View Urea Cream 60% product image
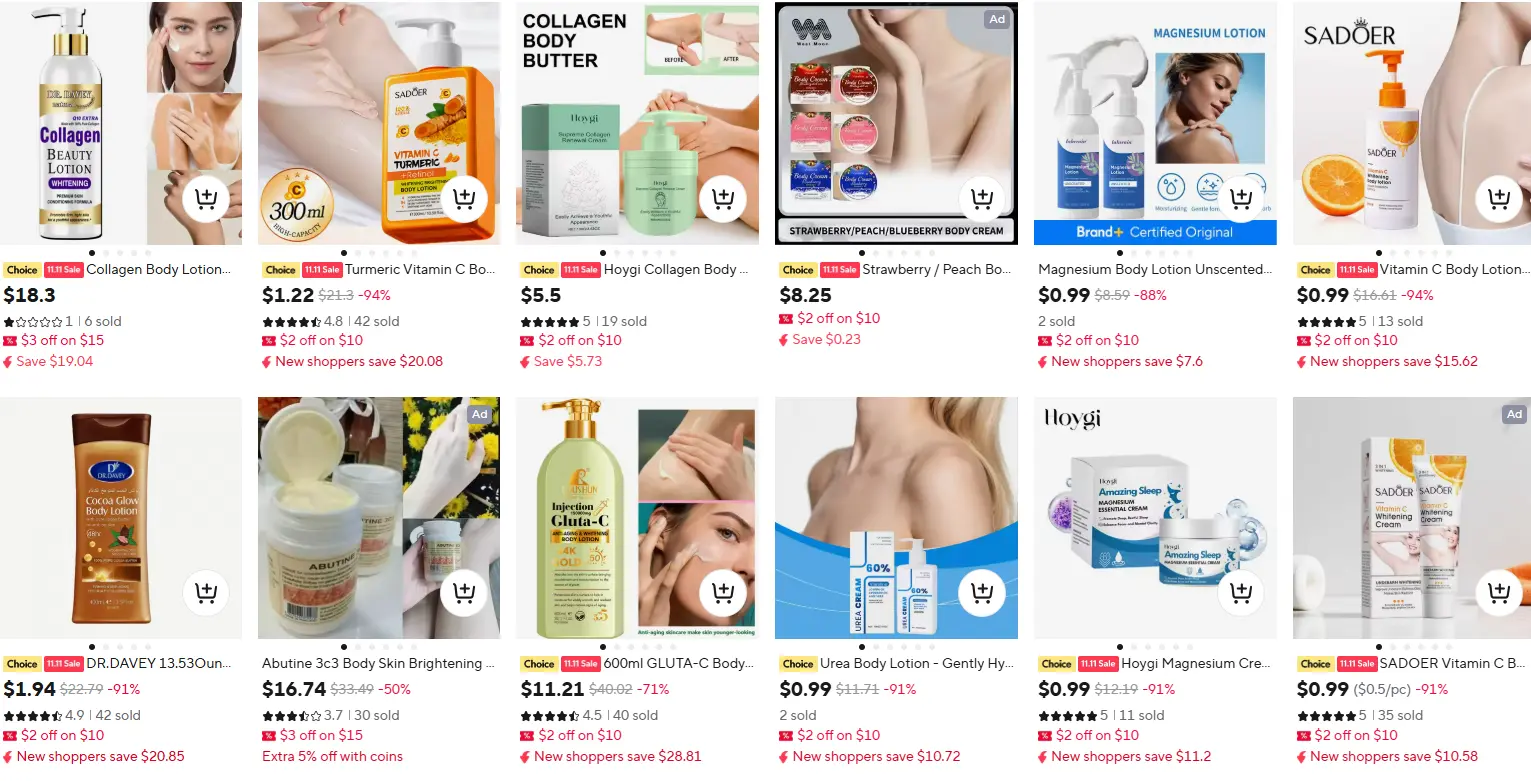Viewport: 1531px width, 781px height. (896, 518)
